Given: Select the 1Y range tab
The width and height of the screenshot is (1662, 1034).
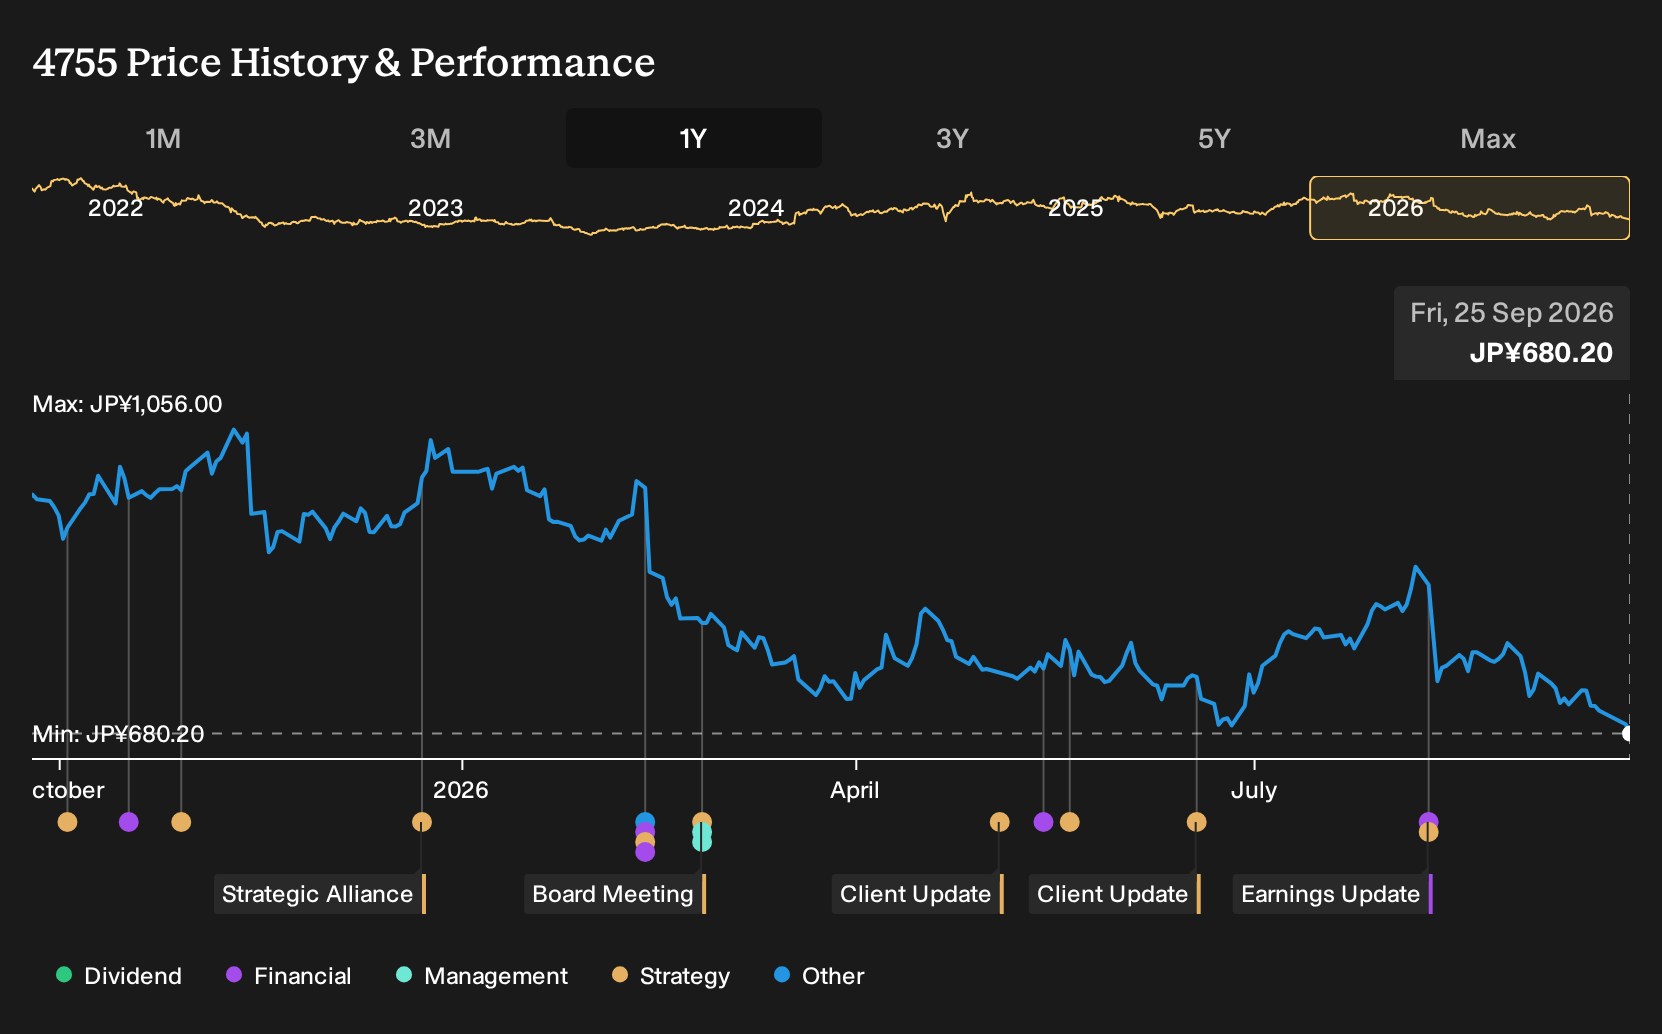Looking at the screenshot, I should click(694, 138).
